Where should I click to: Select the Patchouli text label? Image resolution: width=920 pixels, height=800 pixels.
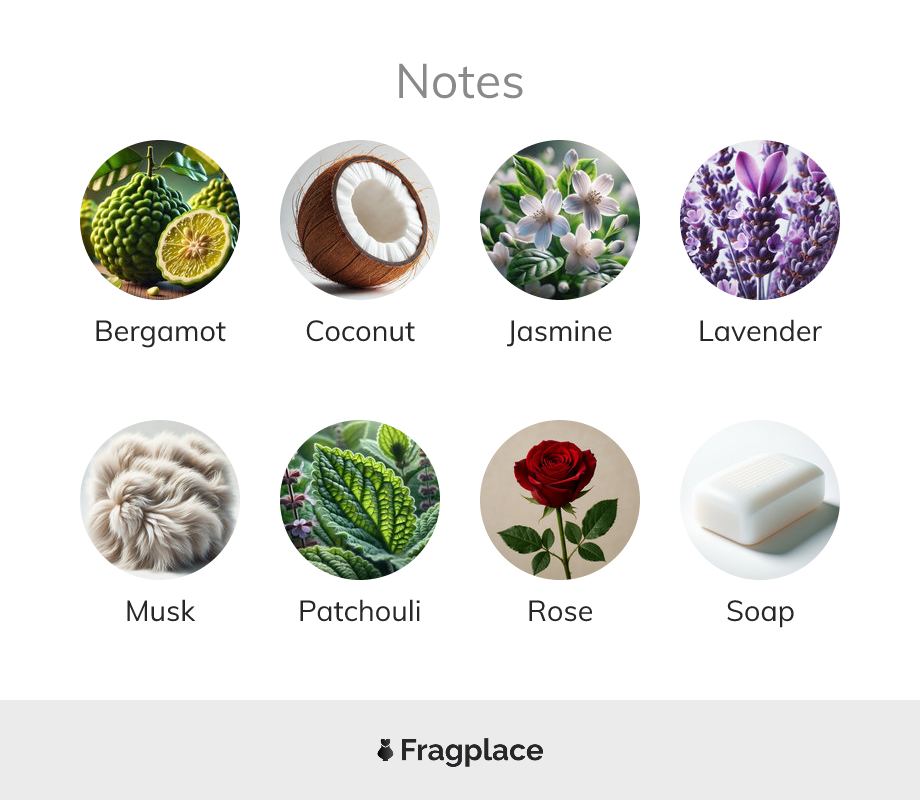tap(360, 612)
